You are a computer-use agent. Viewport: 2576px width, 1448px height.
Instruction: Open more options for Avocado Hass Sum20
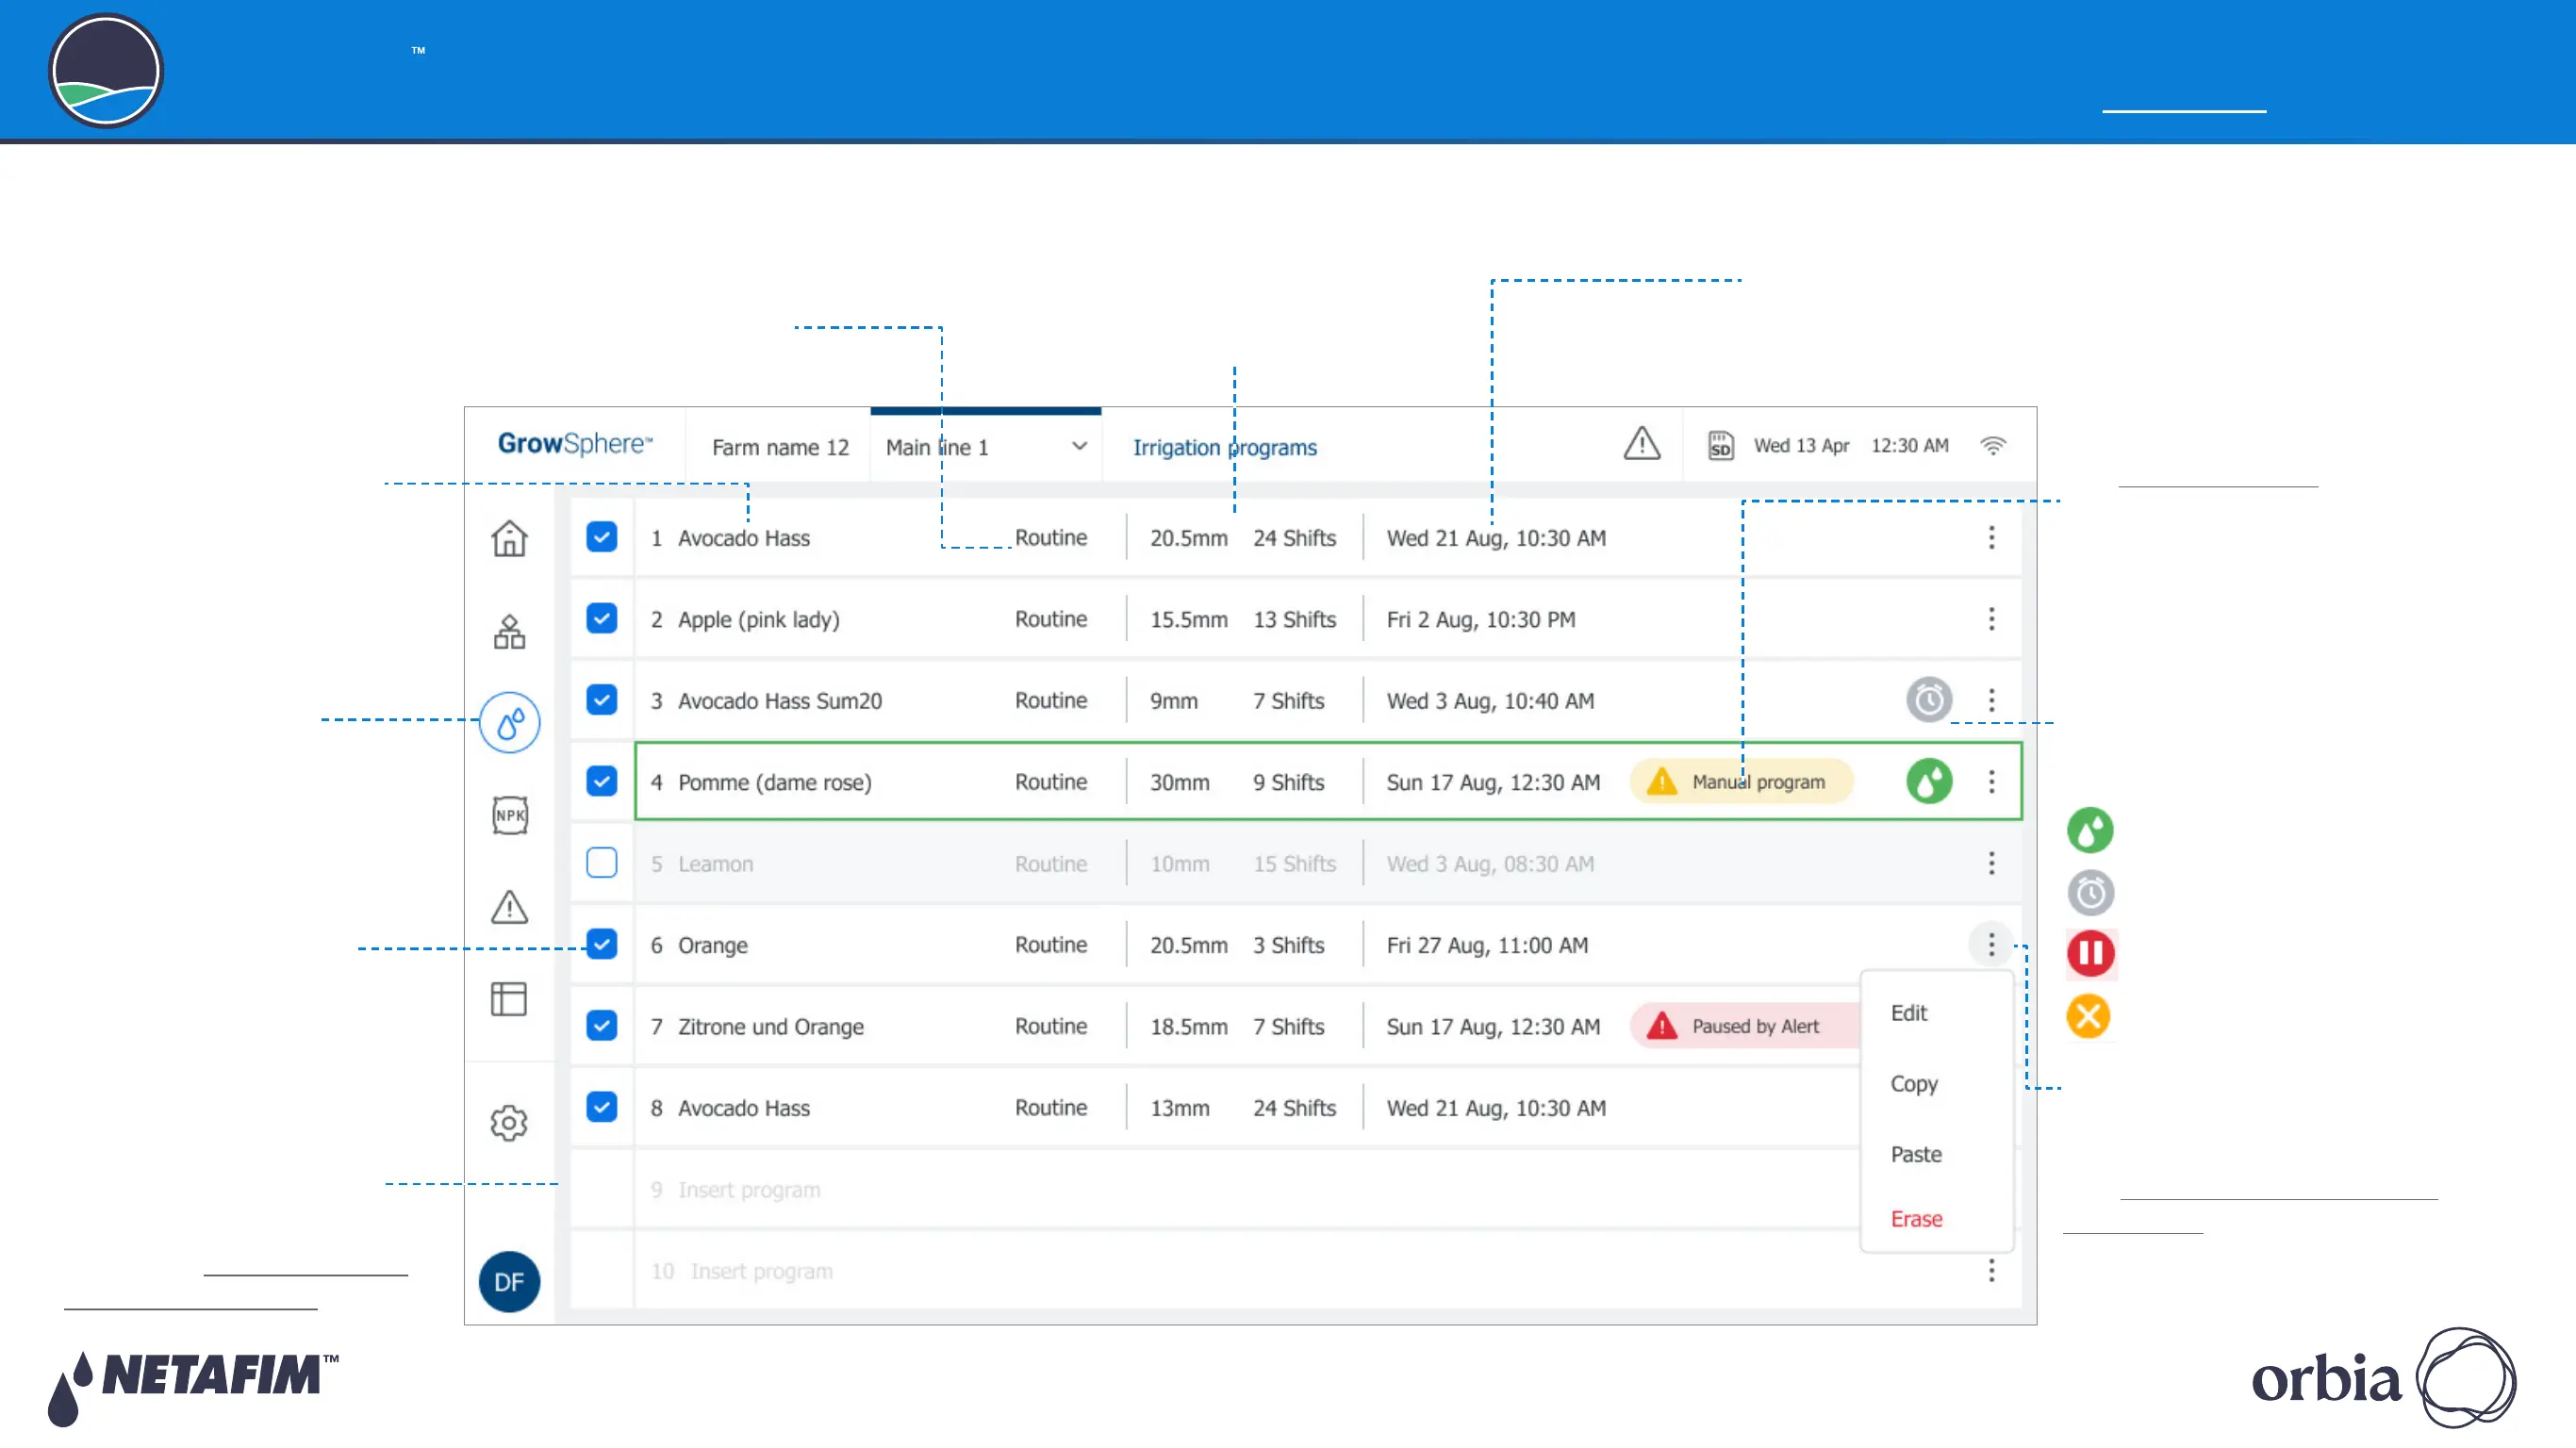click(1991, 700)
